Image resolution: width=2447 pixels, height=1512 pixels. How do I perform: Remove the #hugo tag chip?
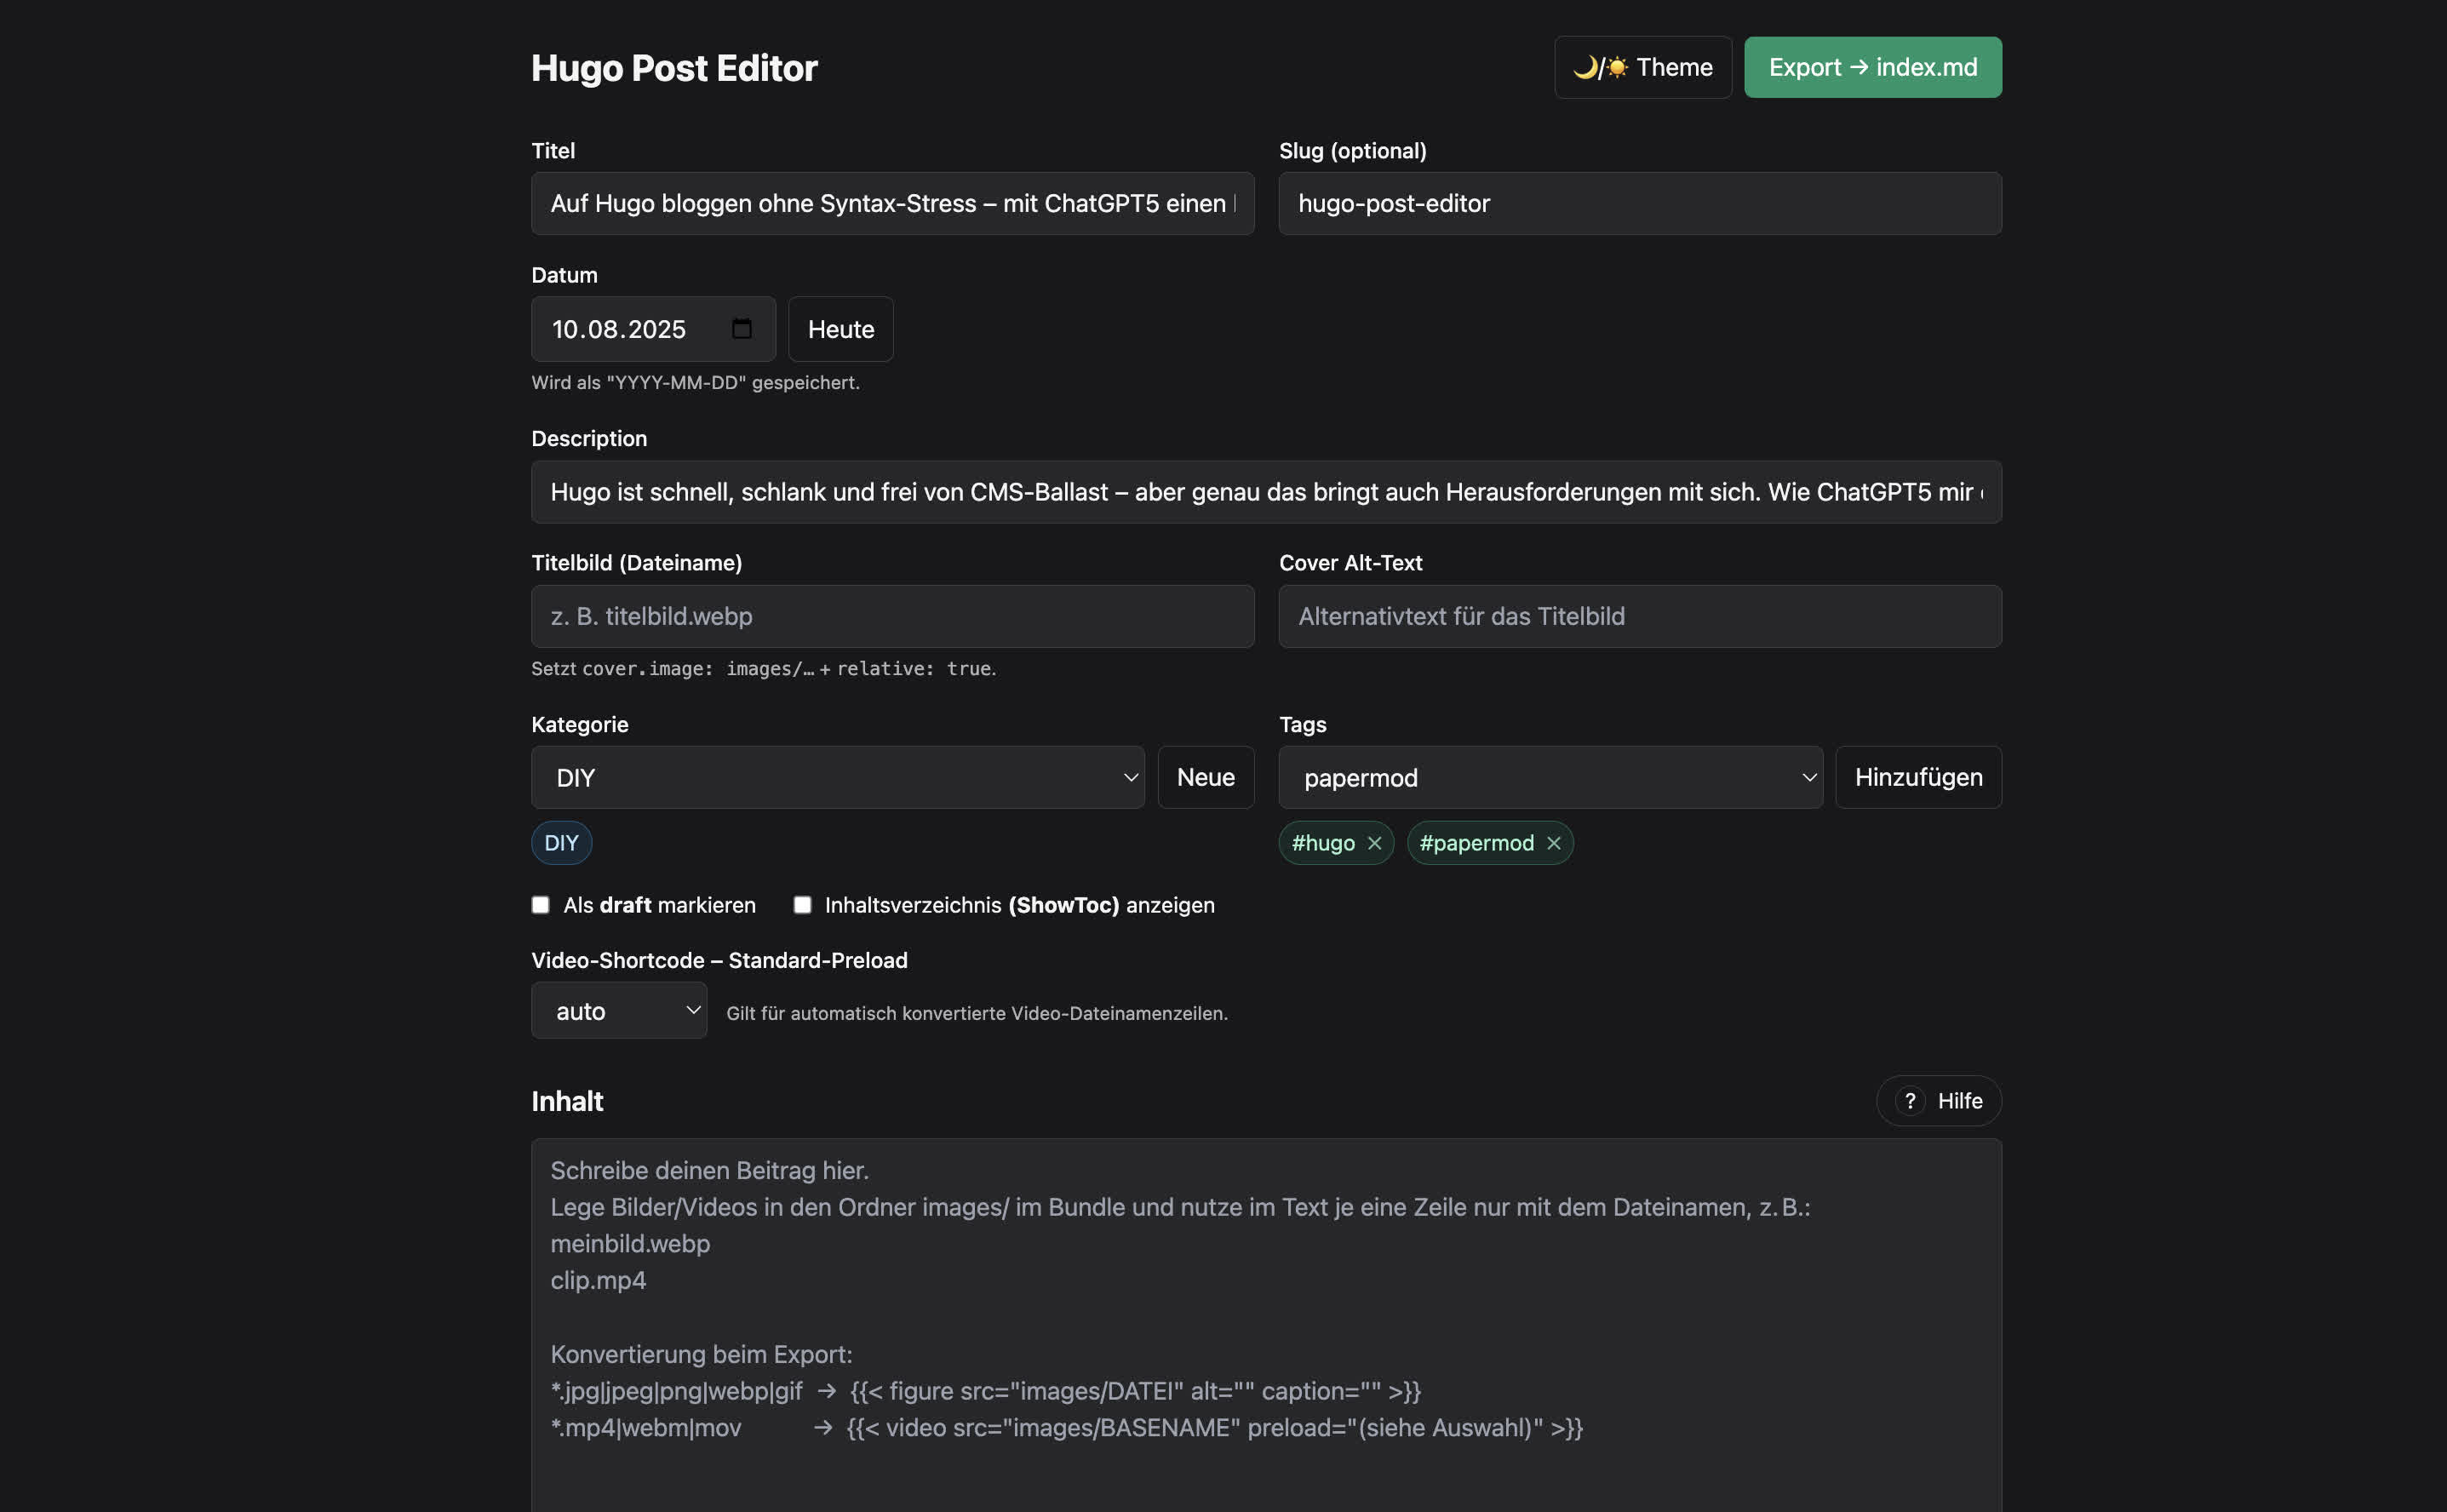pyautogui.click(x=1374, y=843)
